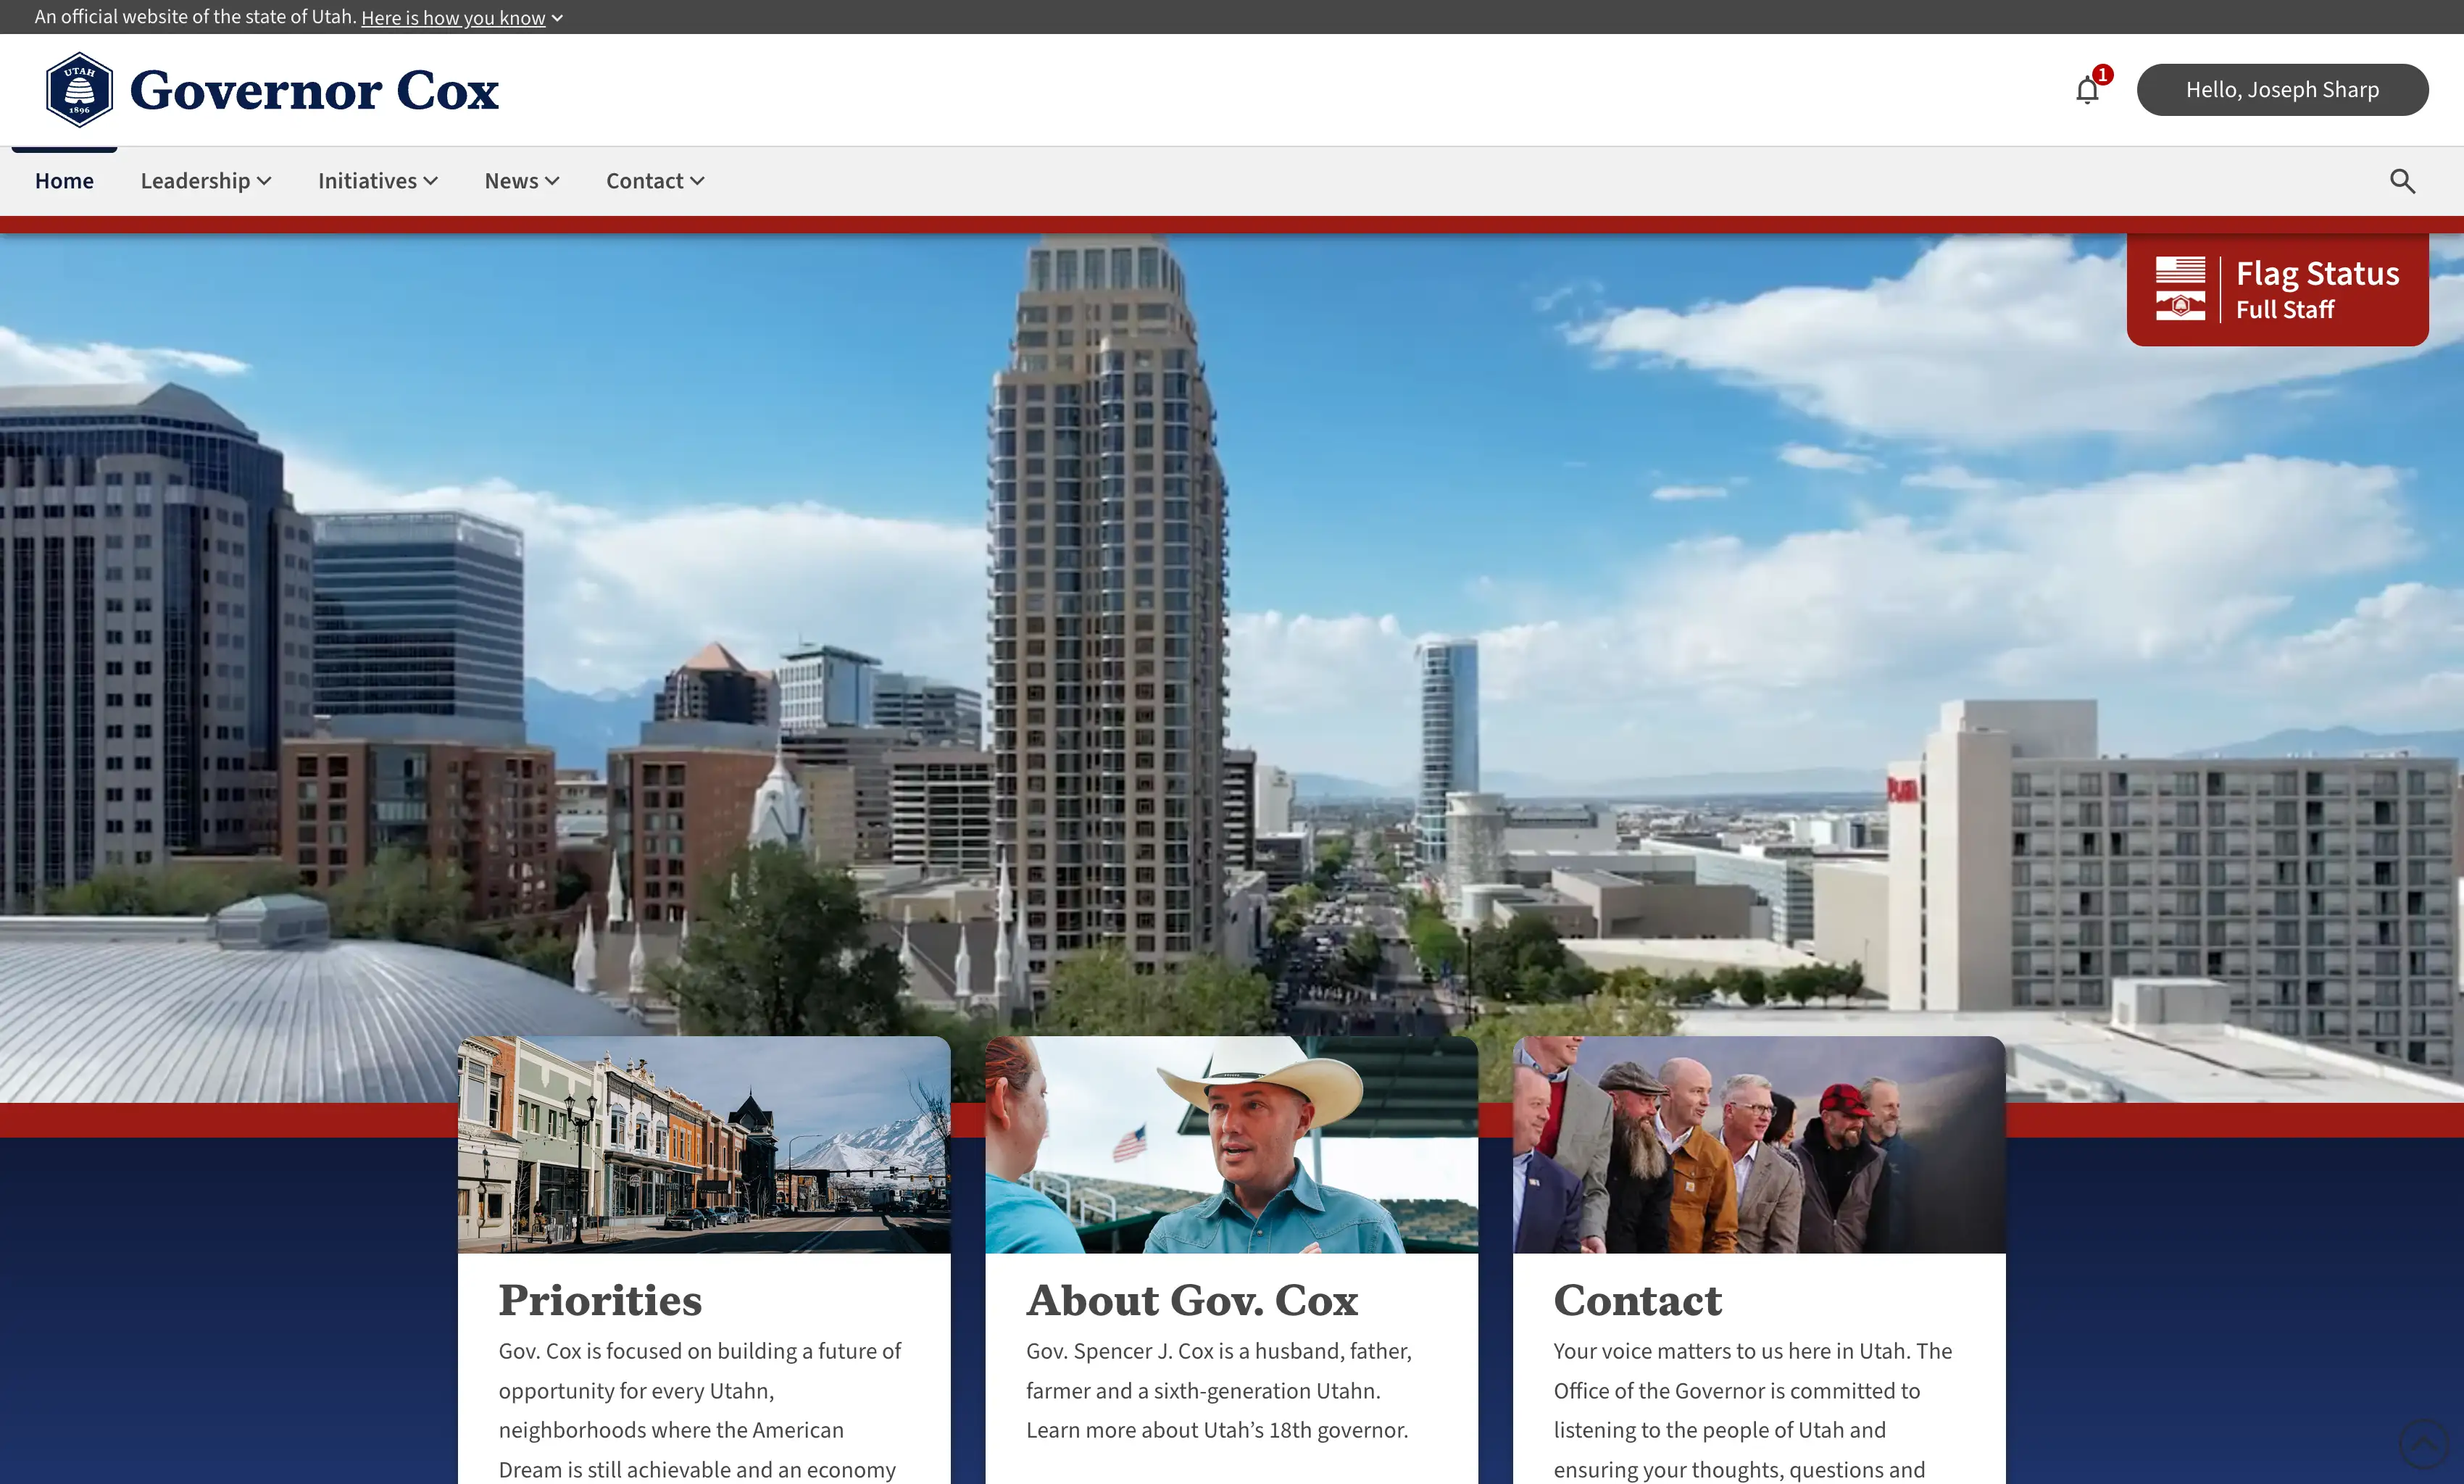Expand the Initiatives menu
The image size is (2464, 1484).
[378, 181]
